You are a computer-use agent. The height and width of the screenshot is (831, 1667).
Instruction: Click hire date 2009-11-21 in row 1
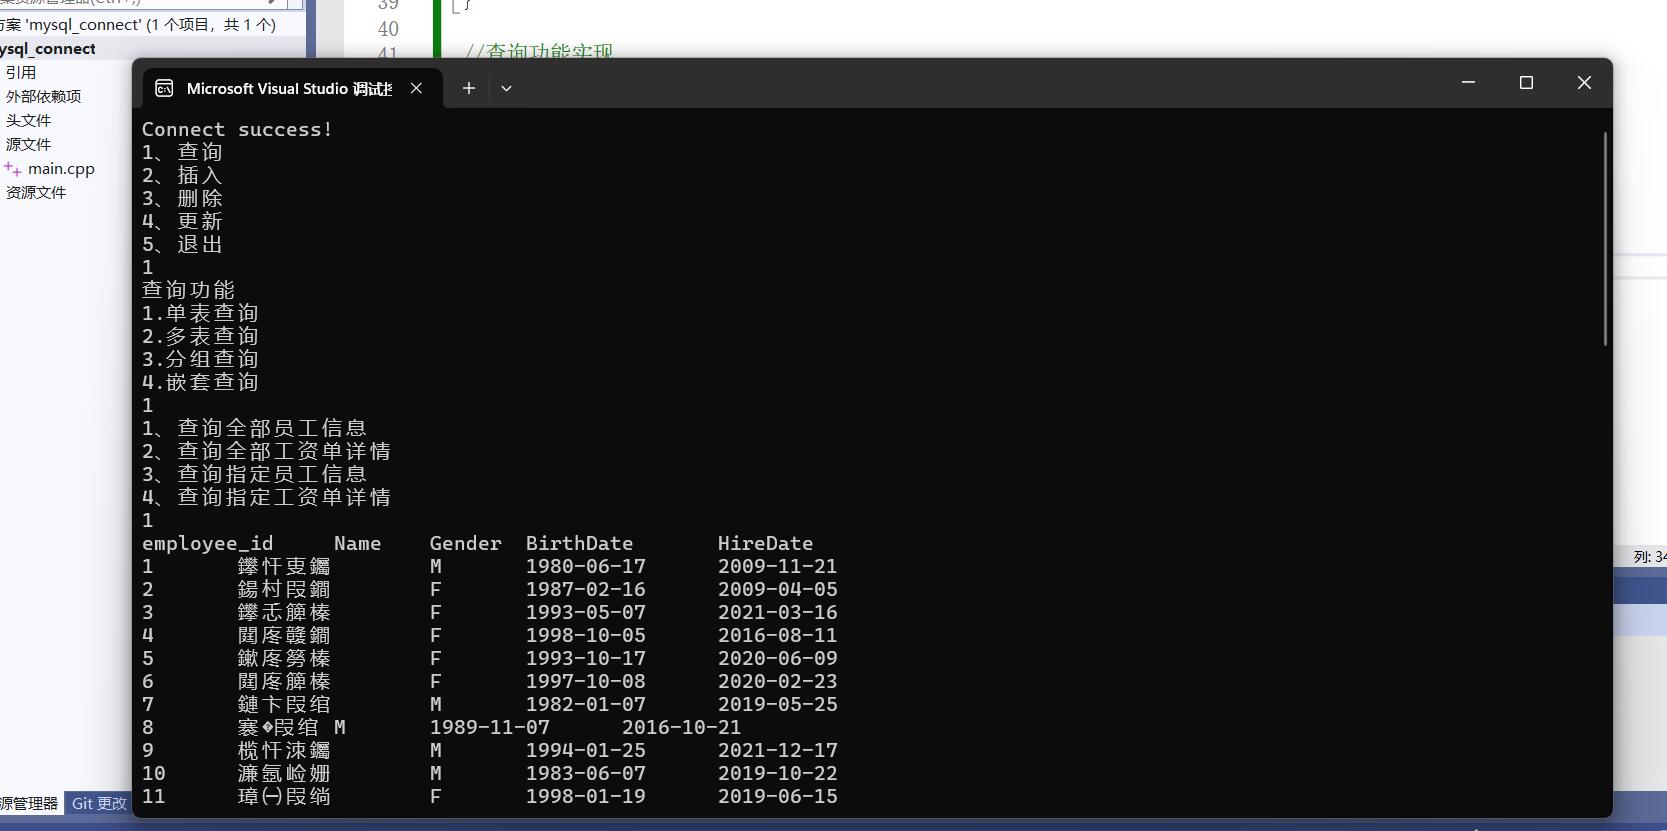(777, 567)
